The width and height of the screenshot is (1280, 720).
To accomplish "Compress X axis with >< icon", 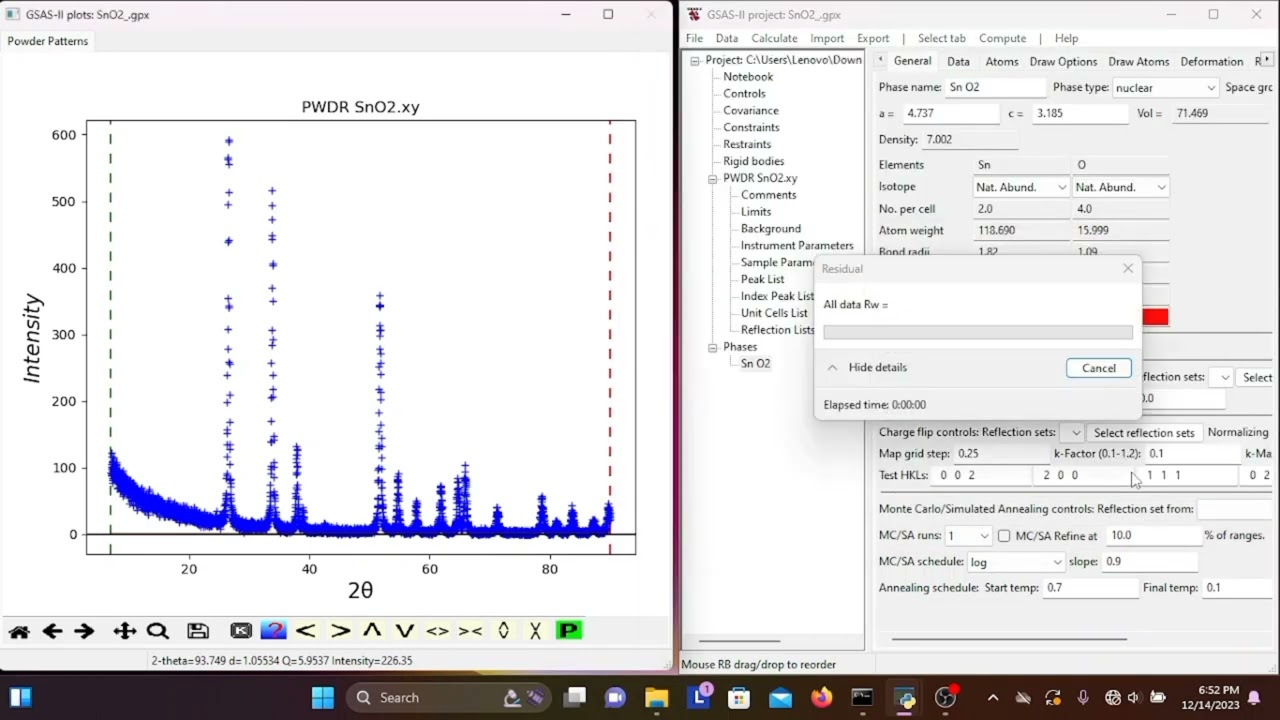I will (470, 631).
